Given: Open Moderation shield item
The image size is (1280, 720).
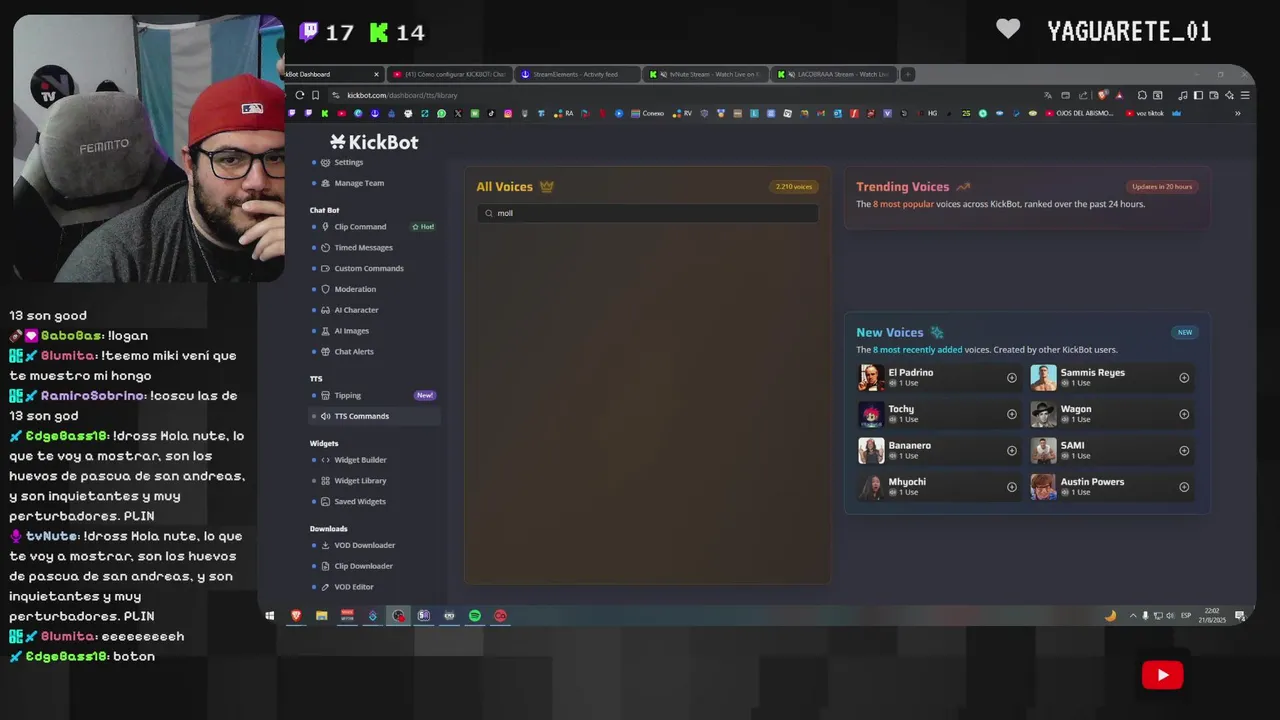Looking at the screenshot, I should pyautogui.click(x=355, y=289).
